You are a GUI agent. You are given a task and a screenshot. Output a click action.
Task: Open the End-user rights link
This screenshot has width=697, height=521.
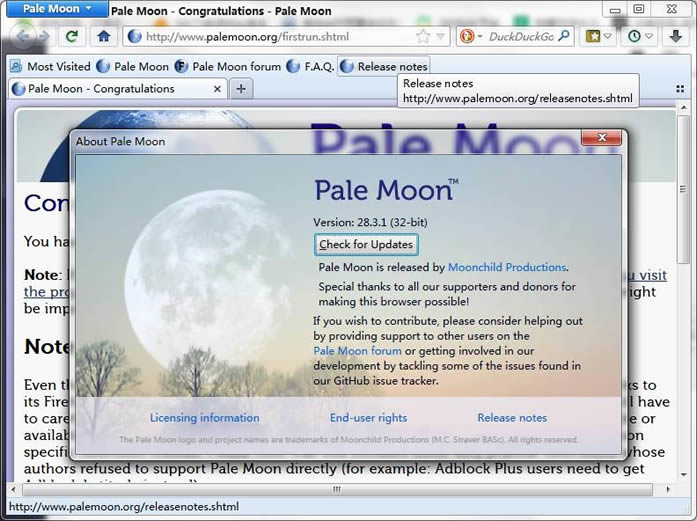coord(369,418)
